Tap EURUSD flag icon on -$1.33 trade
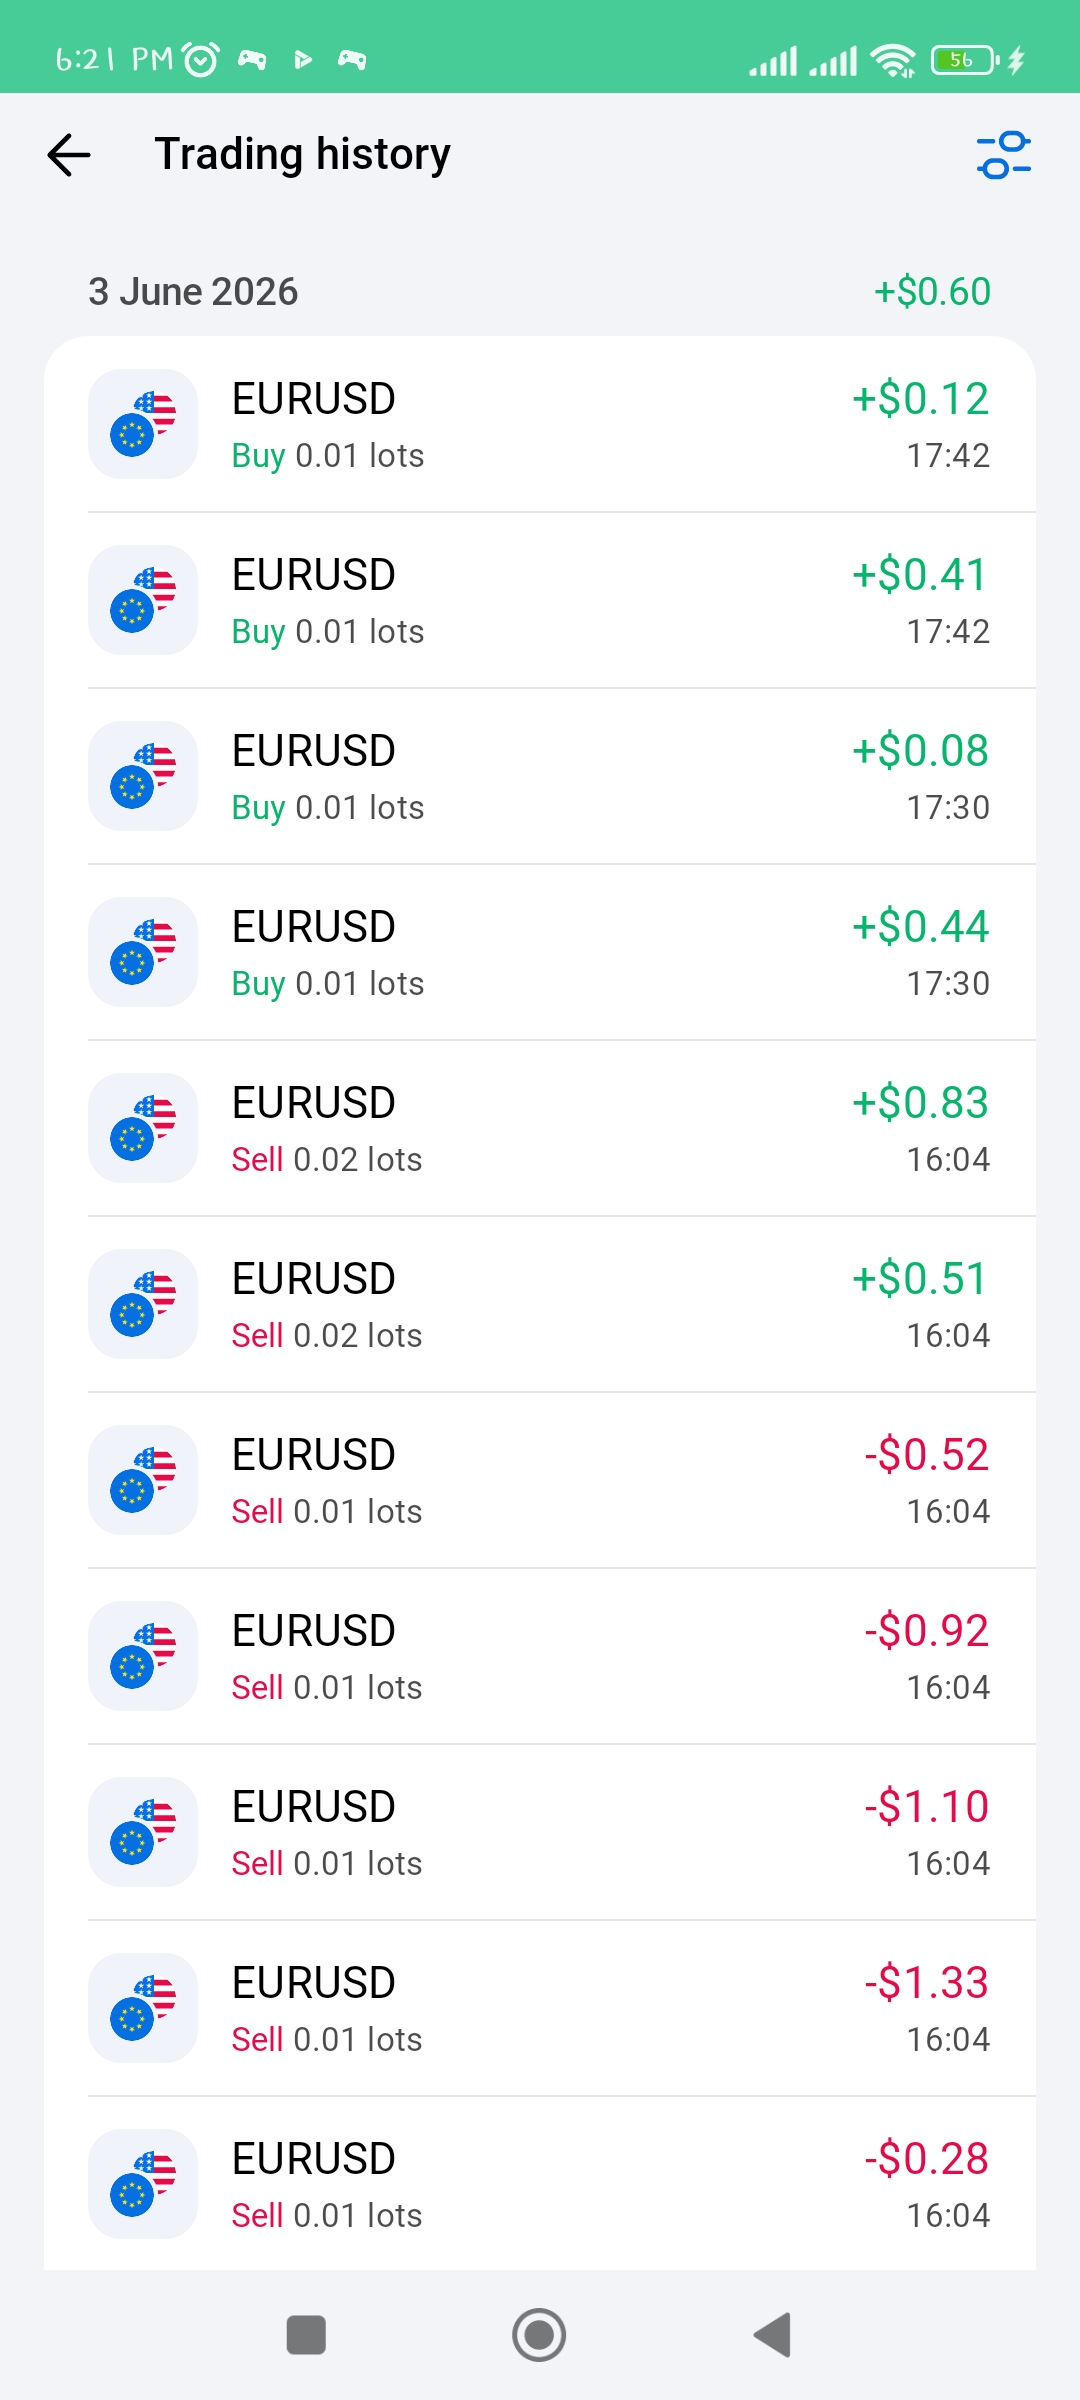1080x2400 pixels. (x=143, y=2008)
